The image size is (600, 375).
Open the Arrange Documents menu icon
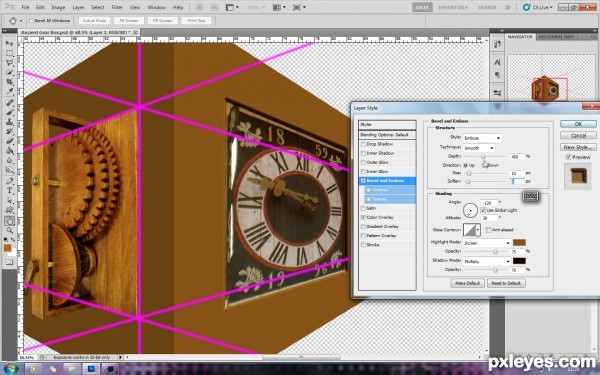pos(279,7)
